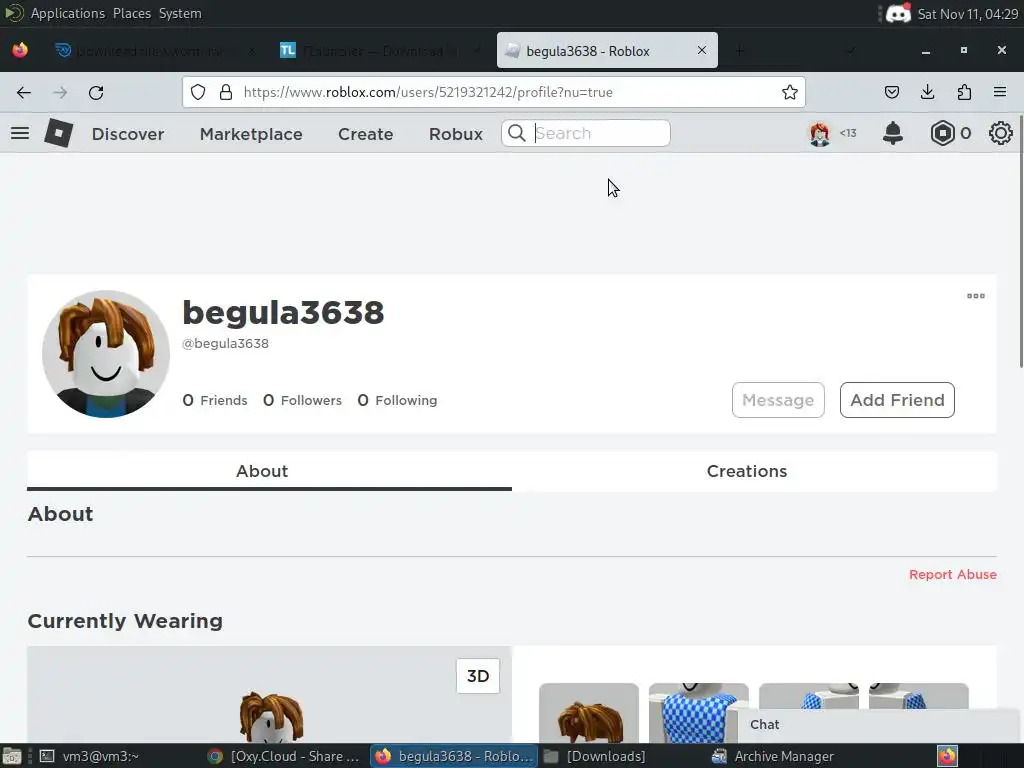Open the hair item thumbnail in Currently Wearing
This screenshot has width=1024, height=768.
(588, 712)
